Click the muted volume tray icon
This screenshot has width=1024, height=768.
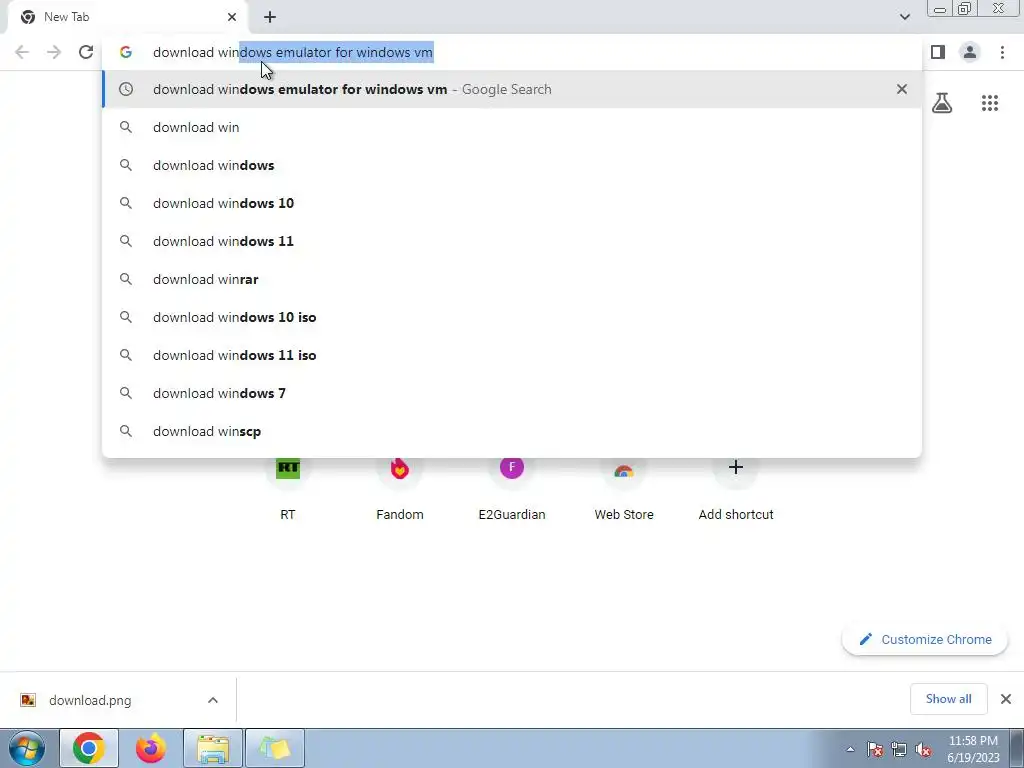click(923, 749)
